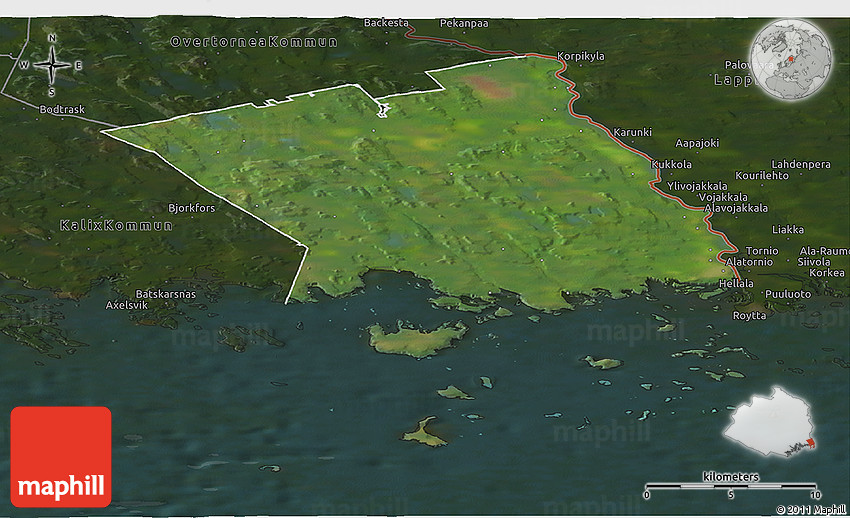
Task: Click the Roytta place label
Action: click(x=750, y=315)
